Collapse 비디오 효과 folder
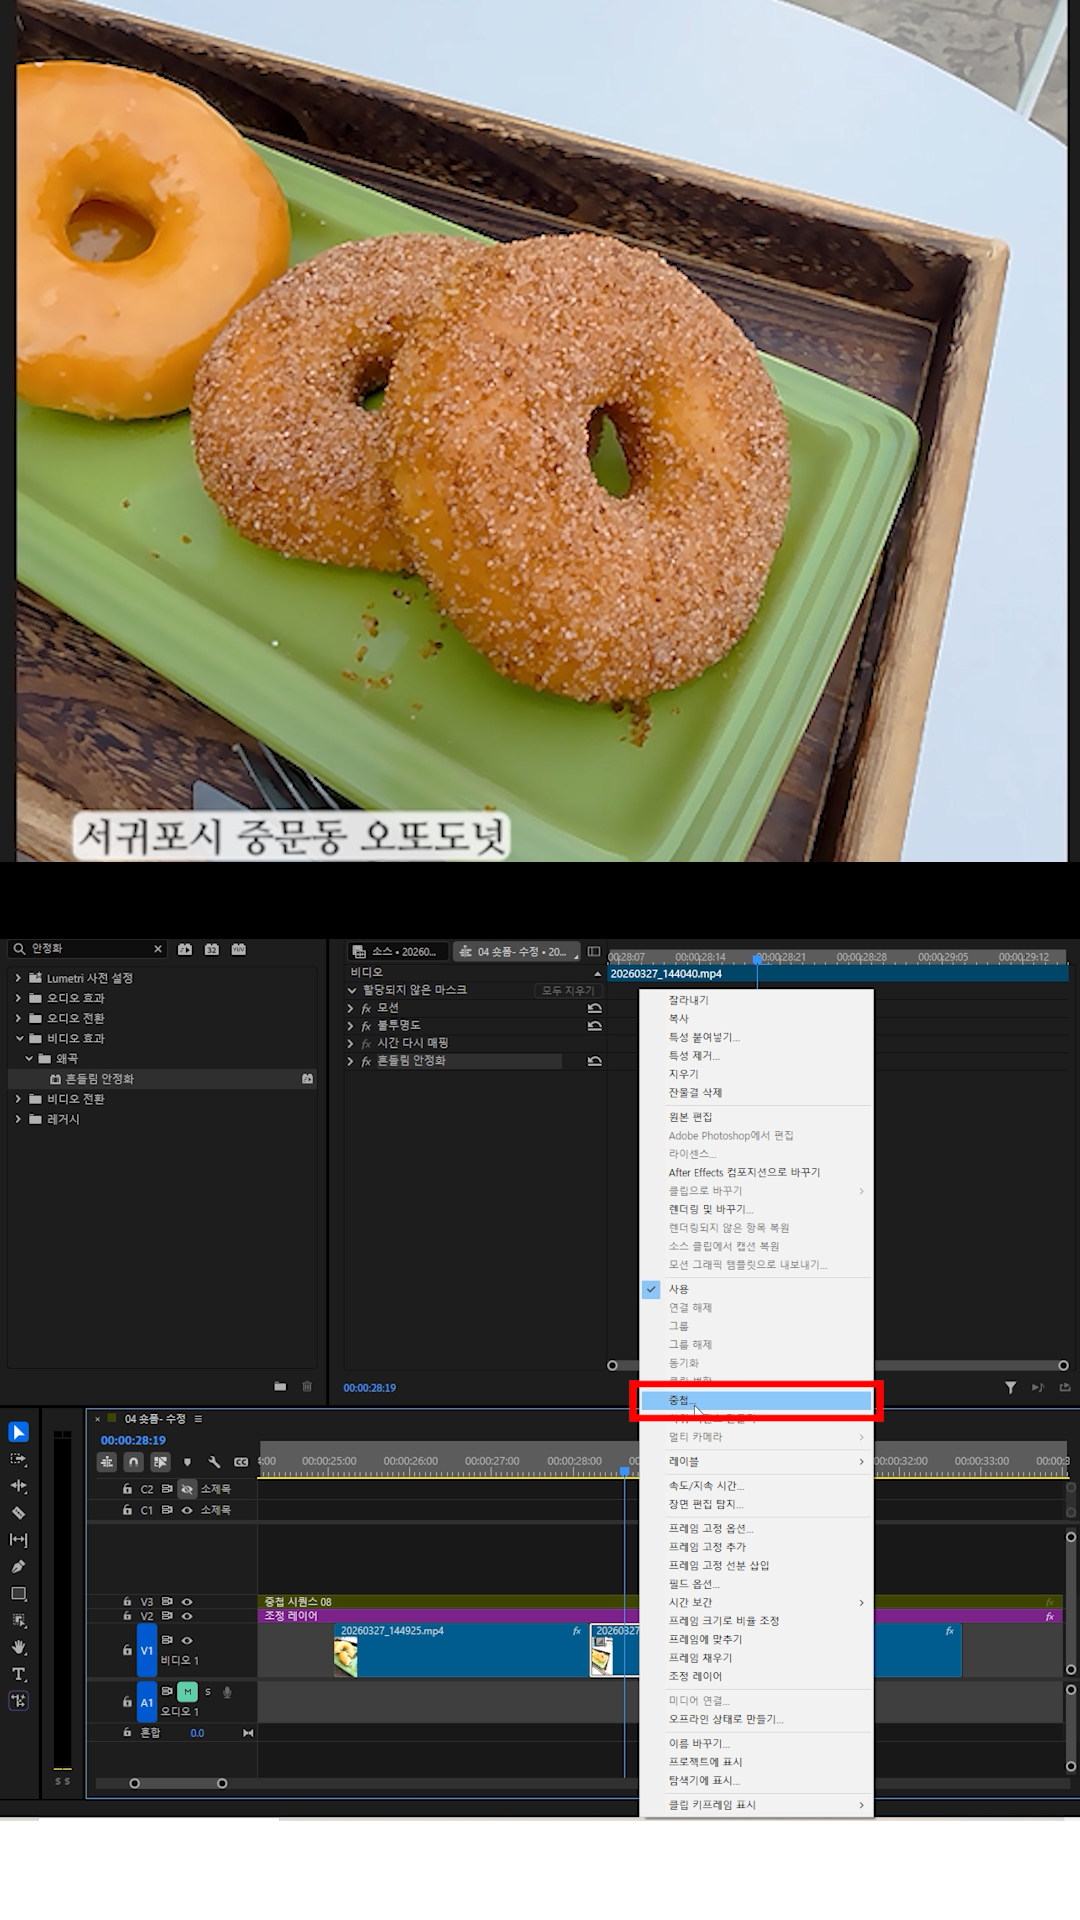 [x=18, y=1038]
